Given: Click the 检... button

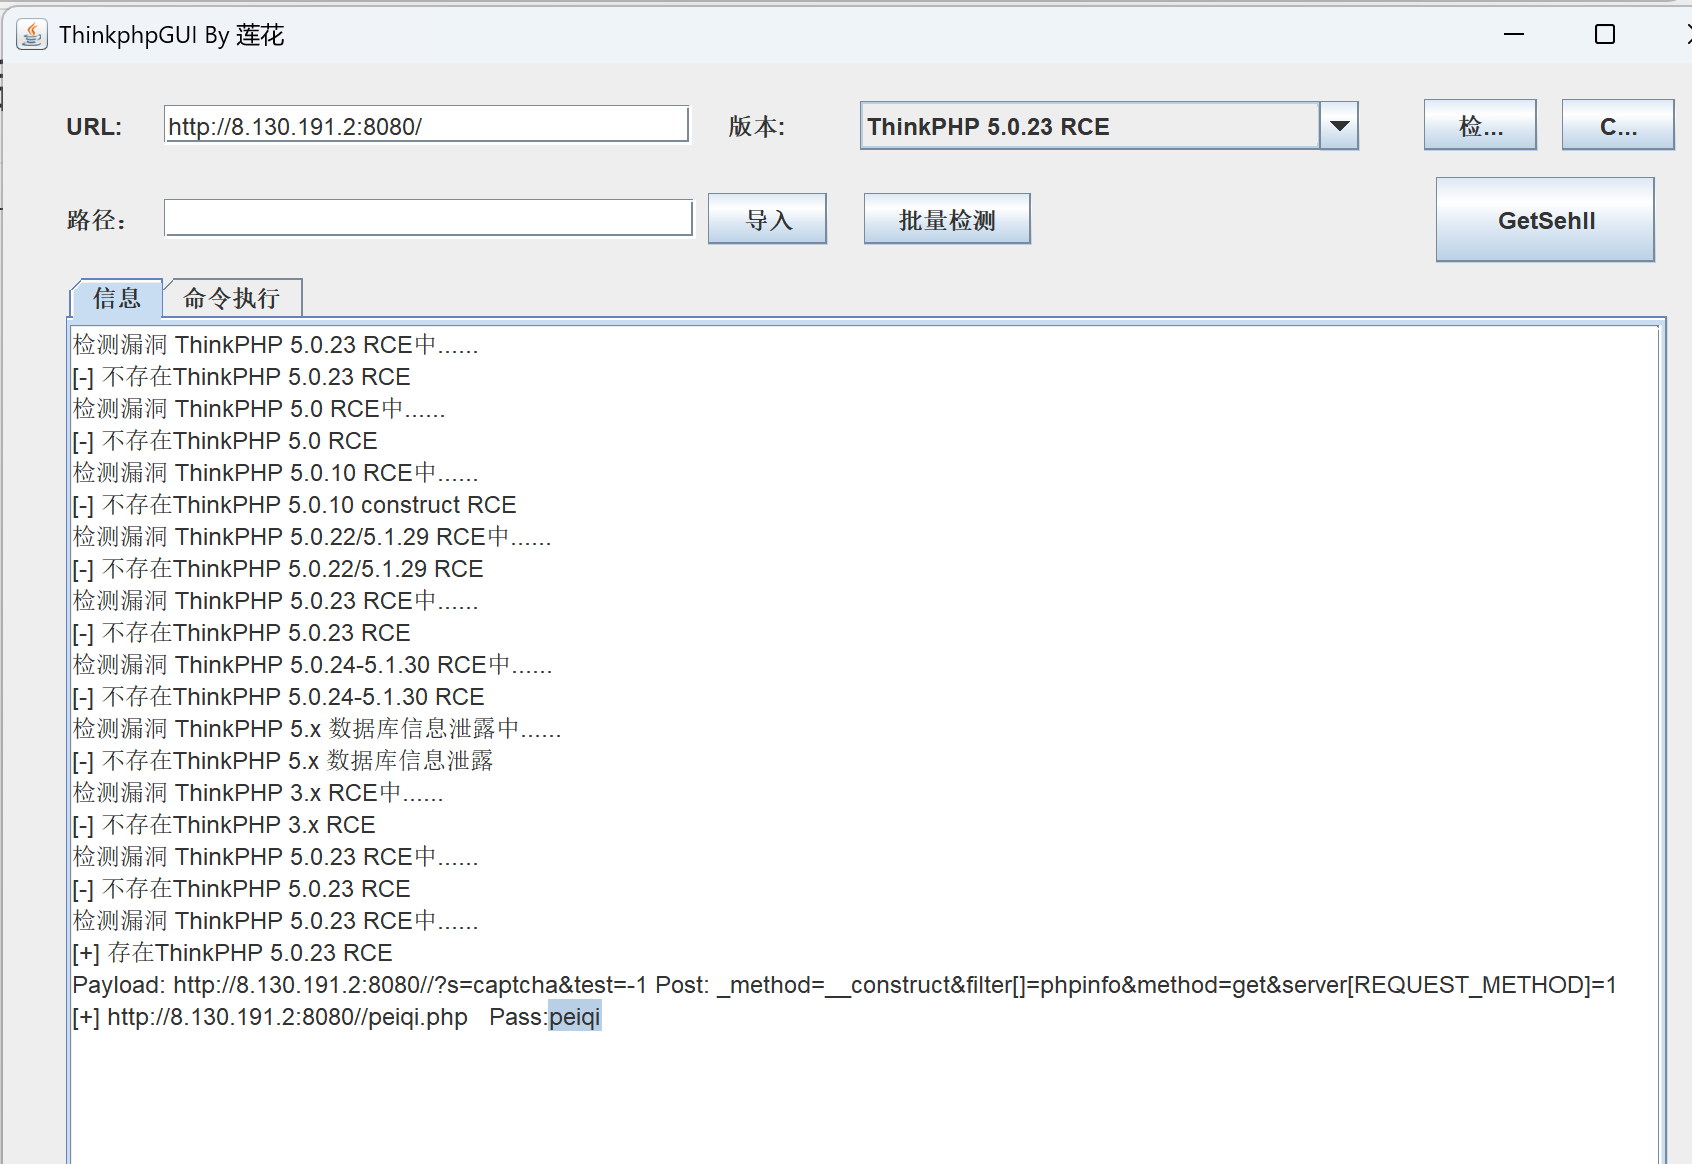Looking at the screenshot, I should pos(1480,125).
